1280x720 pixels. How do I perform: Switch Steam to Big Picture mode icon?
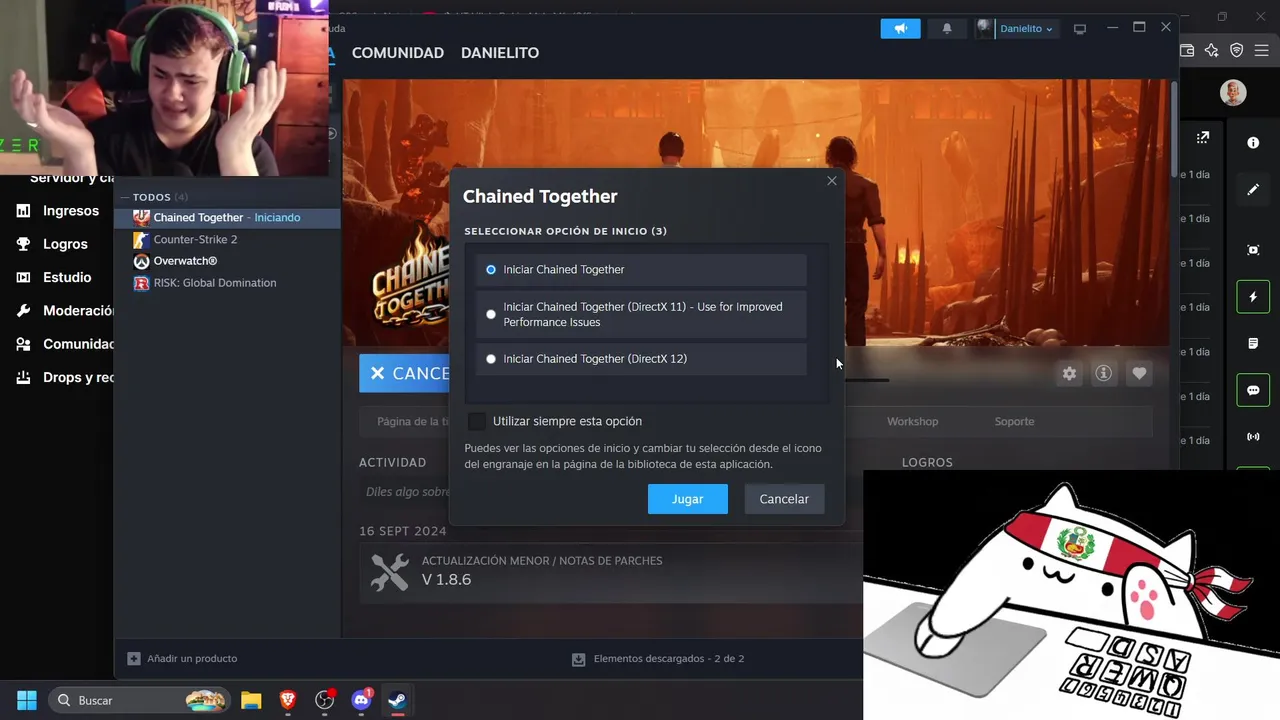click(x=1080, y=29)
